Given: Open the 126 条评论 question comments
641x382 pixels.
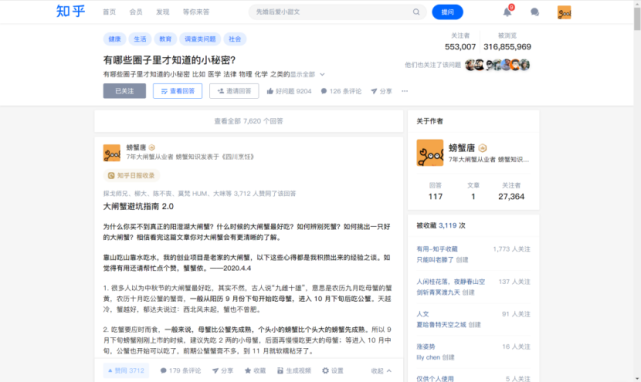Looking at the screenshot, I should coord(341,91).
